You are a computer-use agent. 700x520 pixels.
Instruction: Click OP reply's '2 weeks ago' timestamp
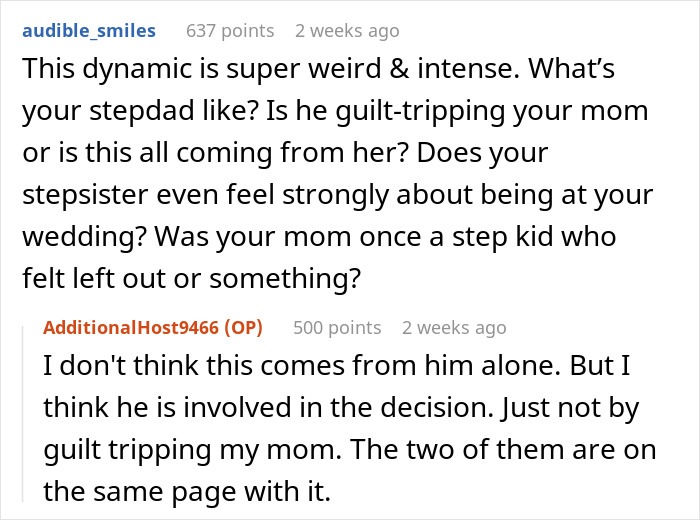[x=454, y=327]
